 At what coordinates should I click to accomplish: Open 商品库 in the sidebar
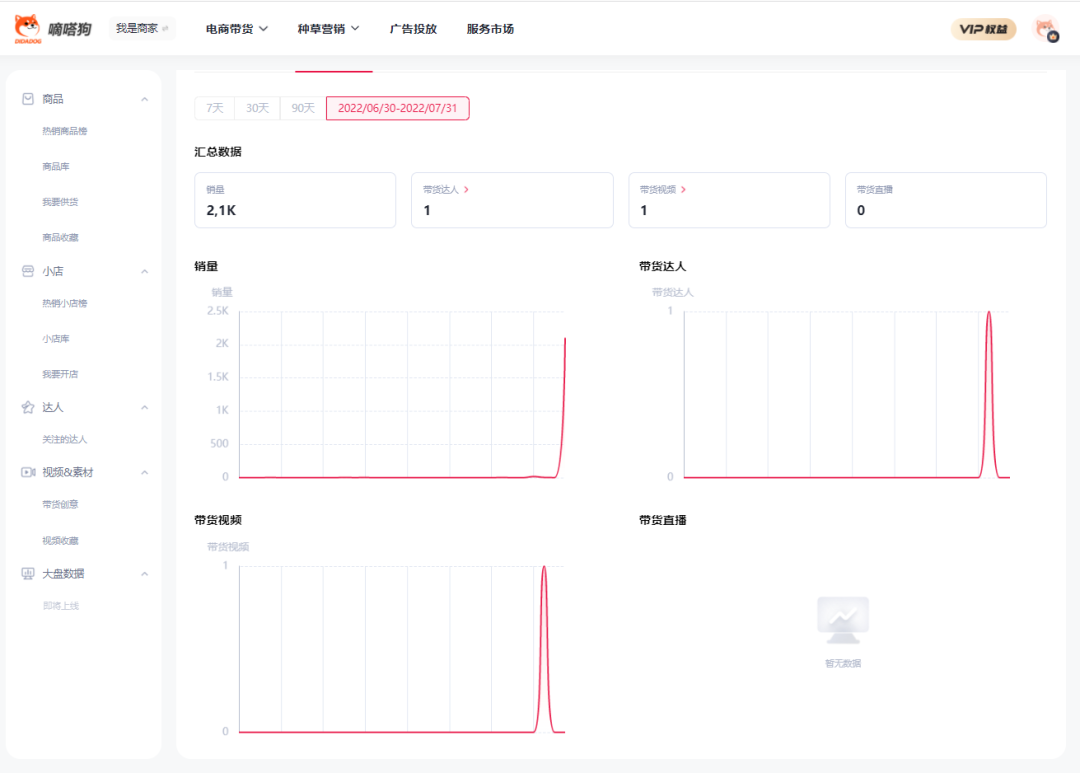pyautogui.click(x=56, y=167)
